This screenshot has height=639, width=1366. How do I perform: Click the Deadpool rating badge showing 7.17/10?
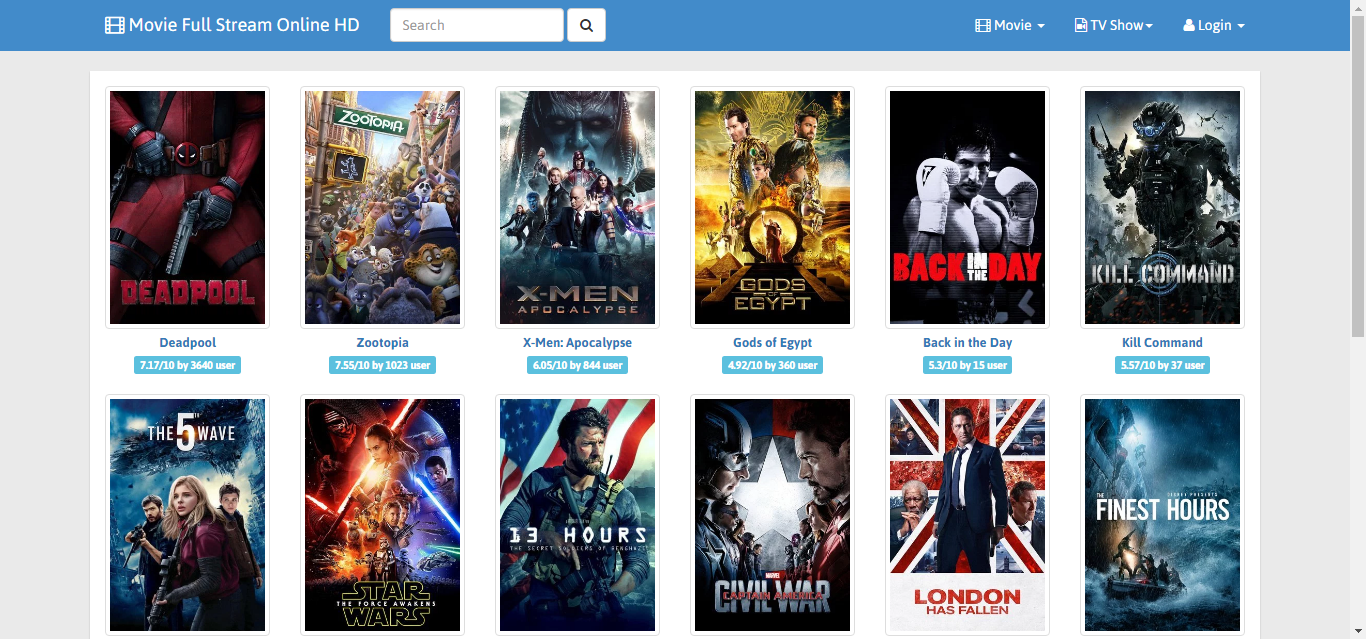pos(187,365)
